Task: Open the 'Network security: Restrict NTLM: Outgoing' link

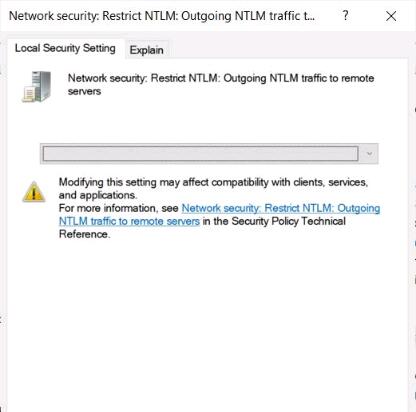Action: pyautogui.click(x=281, y=208)
